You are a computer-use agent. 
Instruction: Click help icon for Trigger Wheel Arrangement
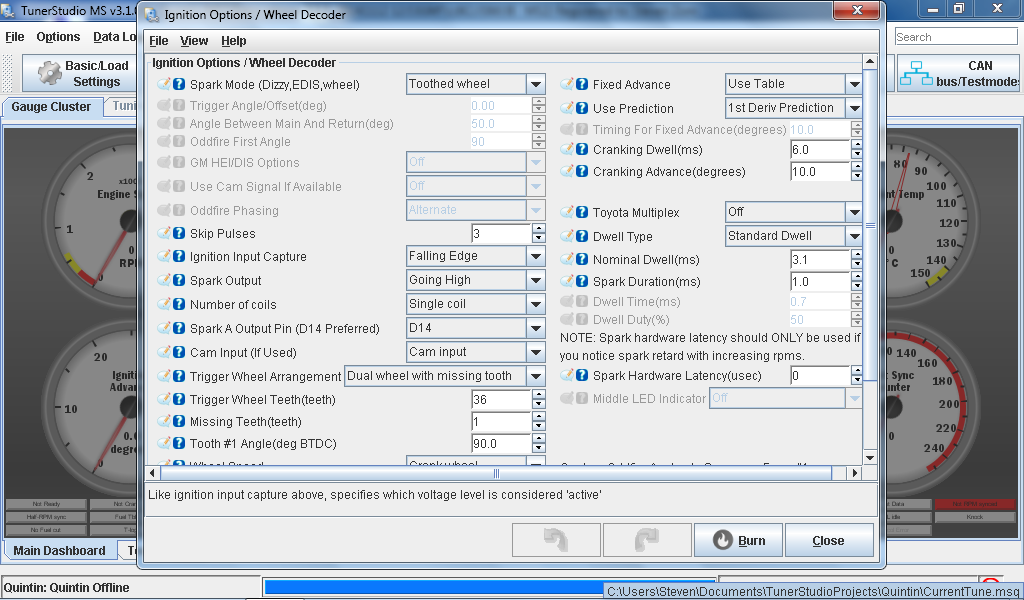[x=179, y=376]
